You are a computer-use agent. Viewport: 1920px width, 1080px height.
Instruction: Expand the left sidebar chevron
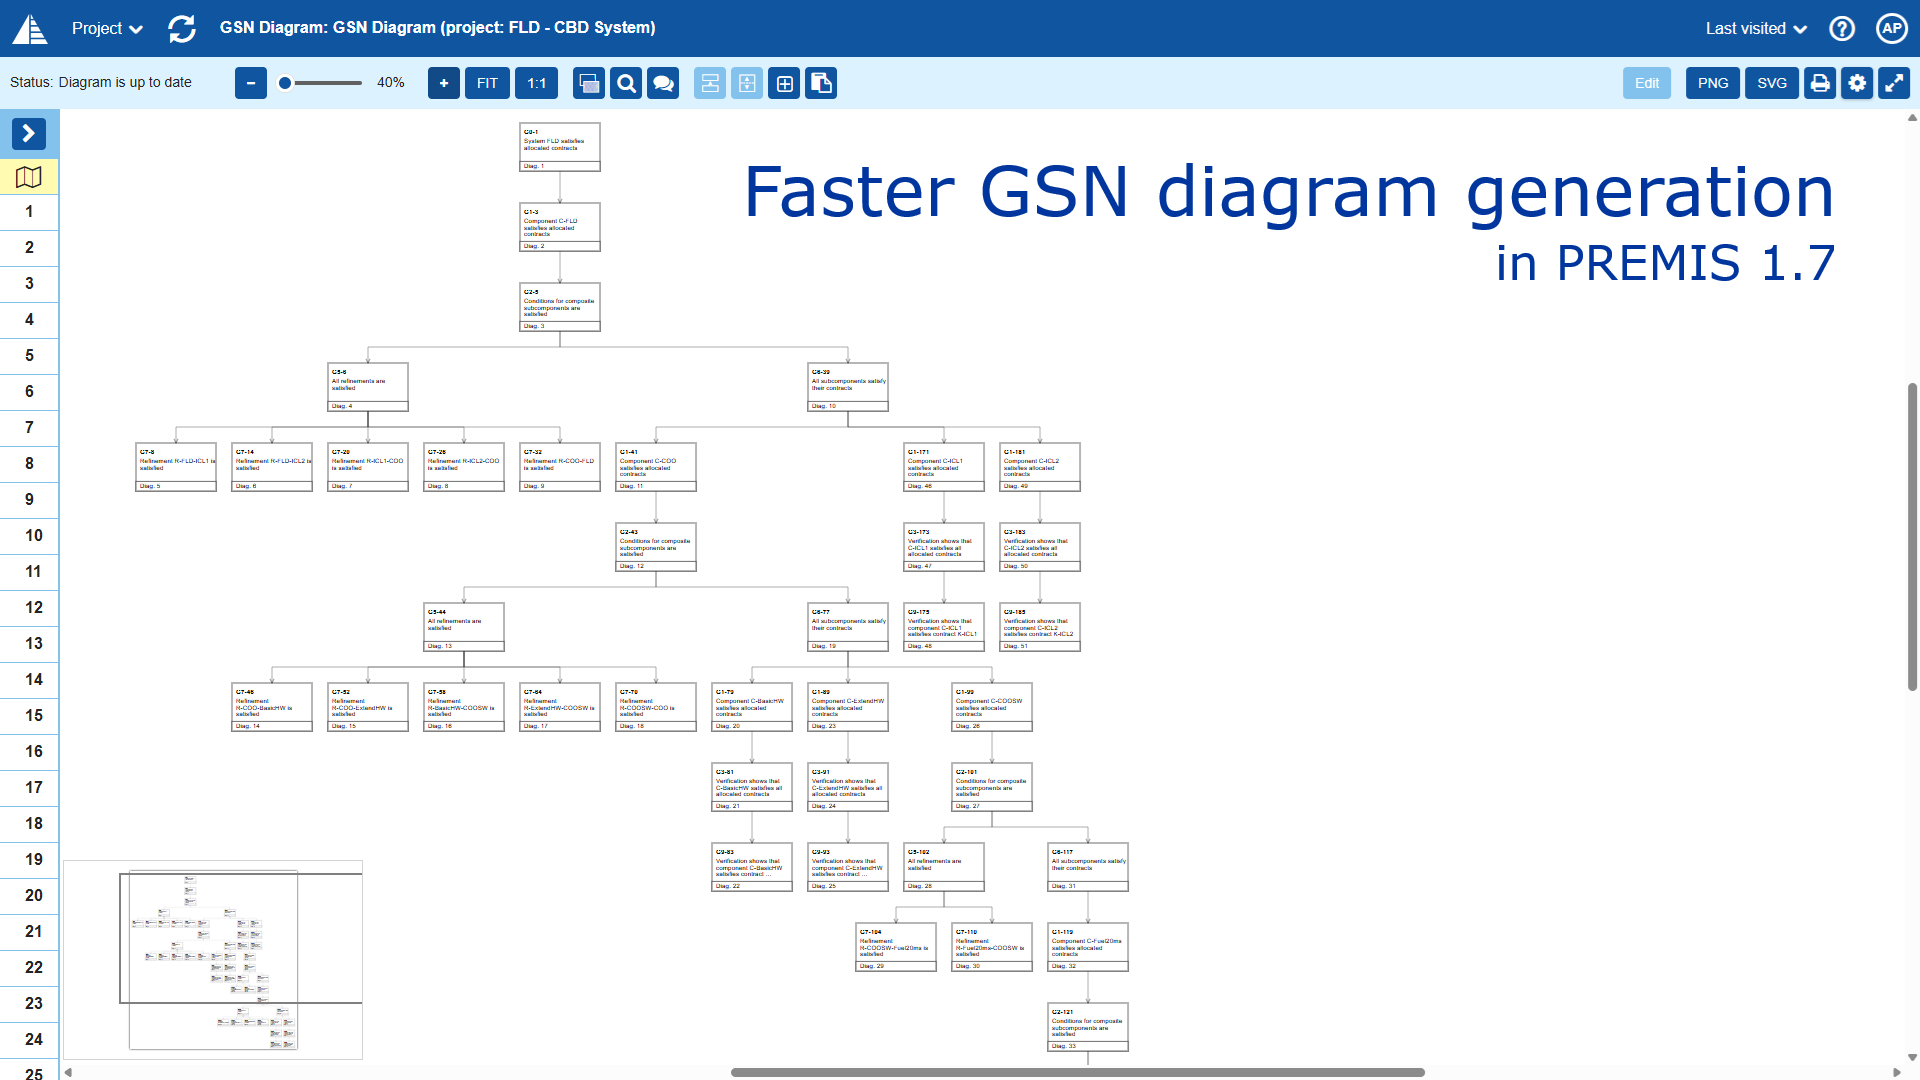(29, 133)
